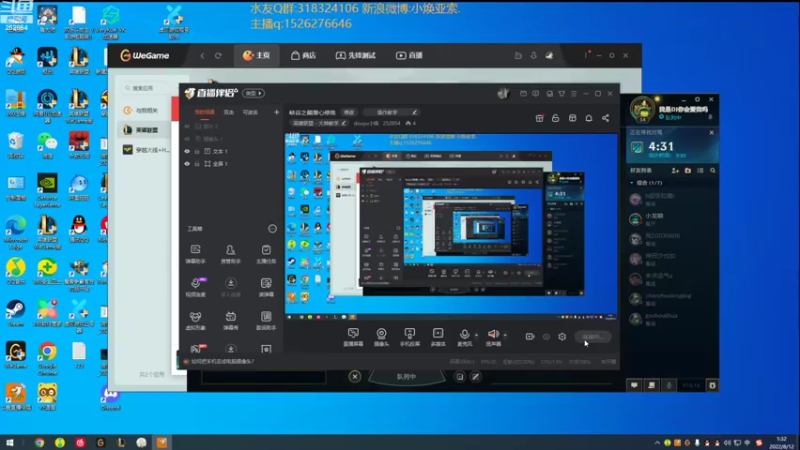Open the WeGame 直播 tab

(409, 55)
